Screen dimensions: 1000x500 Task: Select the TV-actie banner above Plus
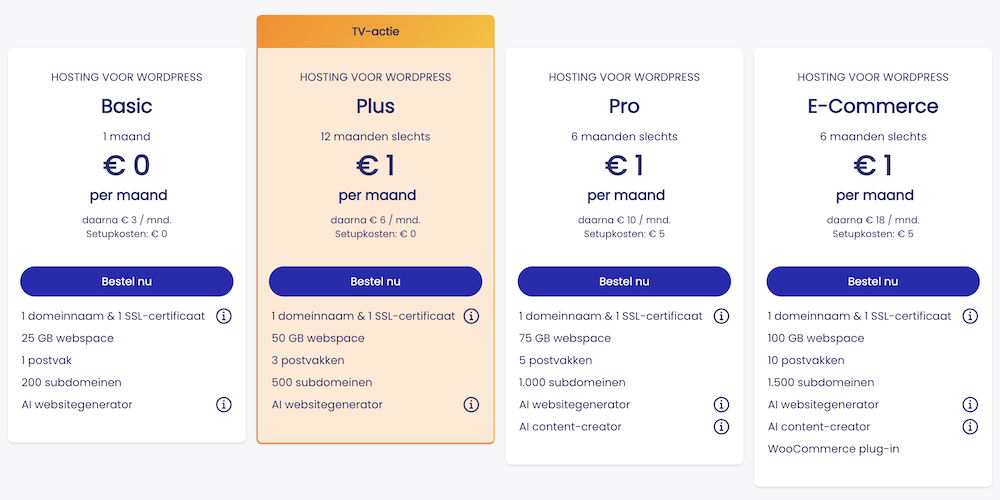pos(375,31)
